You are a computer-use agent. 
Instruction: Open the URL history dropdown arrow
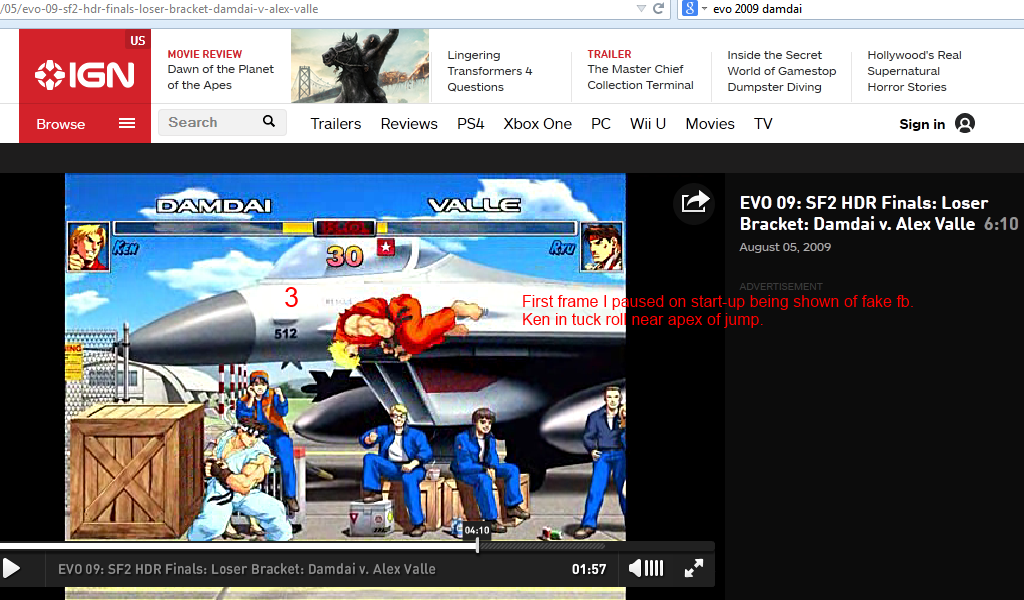coord(641,8)
